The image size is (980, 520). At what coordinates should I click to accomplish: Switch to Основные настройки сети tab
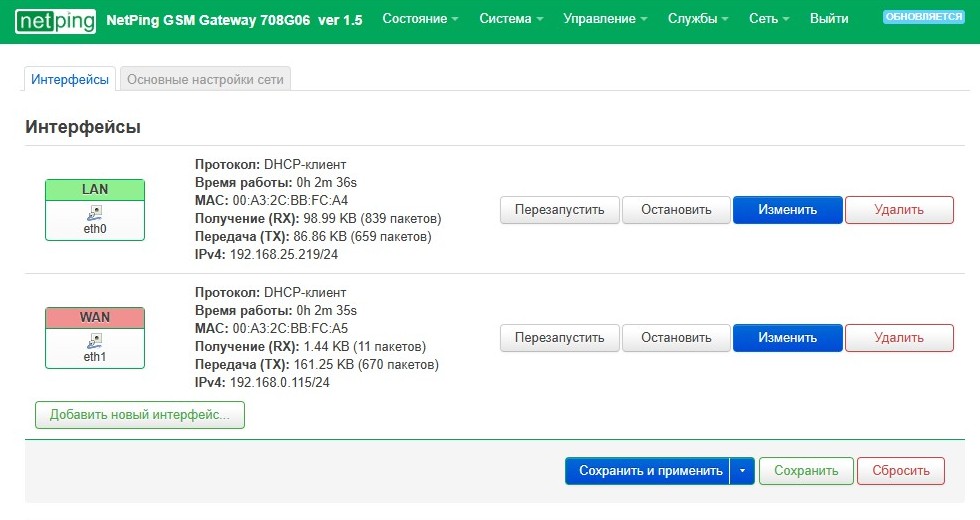(x=205, y=80)
